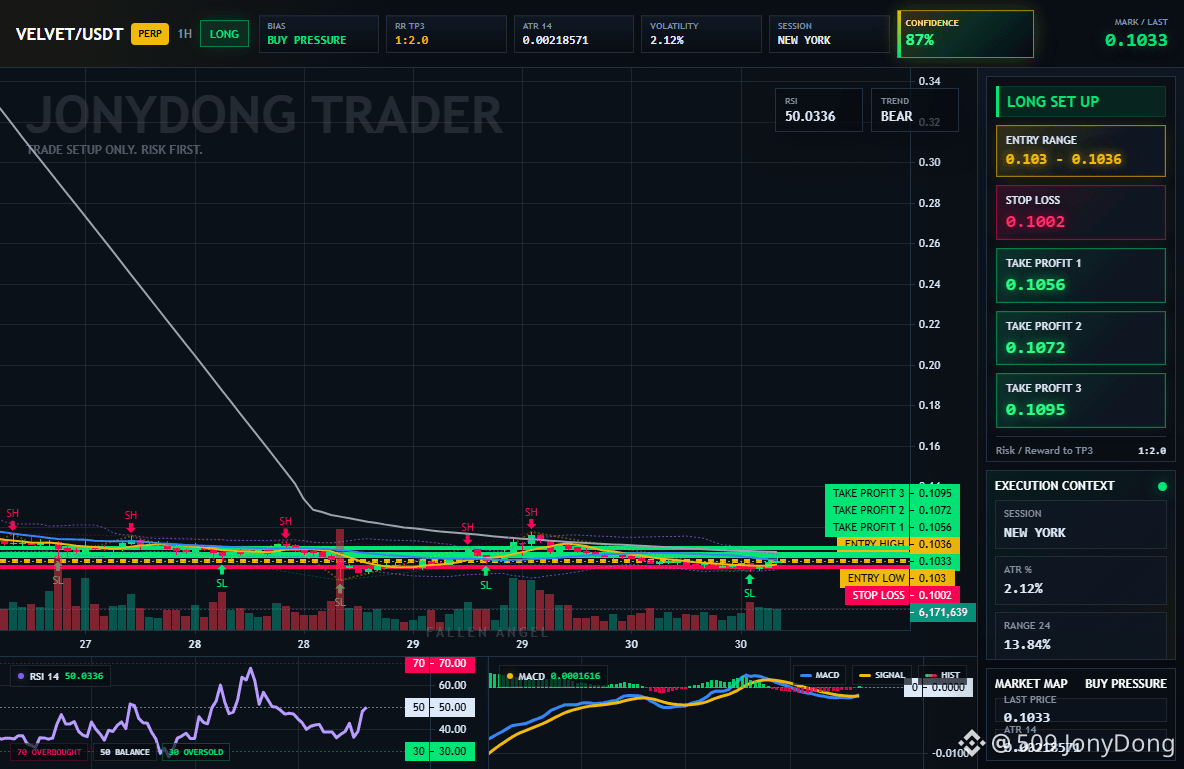The width and height of the screenshot is (1184, 769).
Task: Click the 30 OVERSOLD legend chip
Action: 196,752
